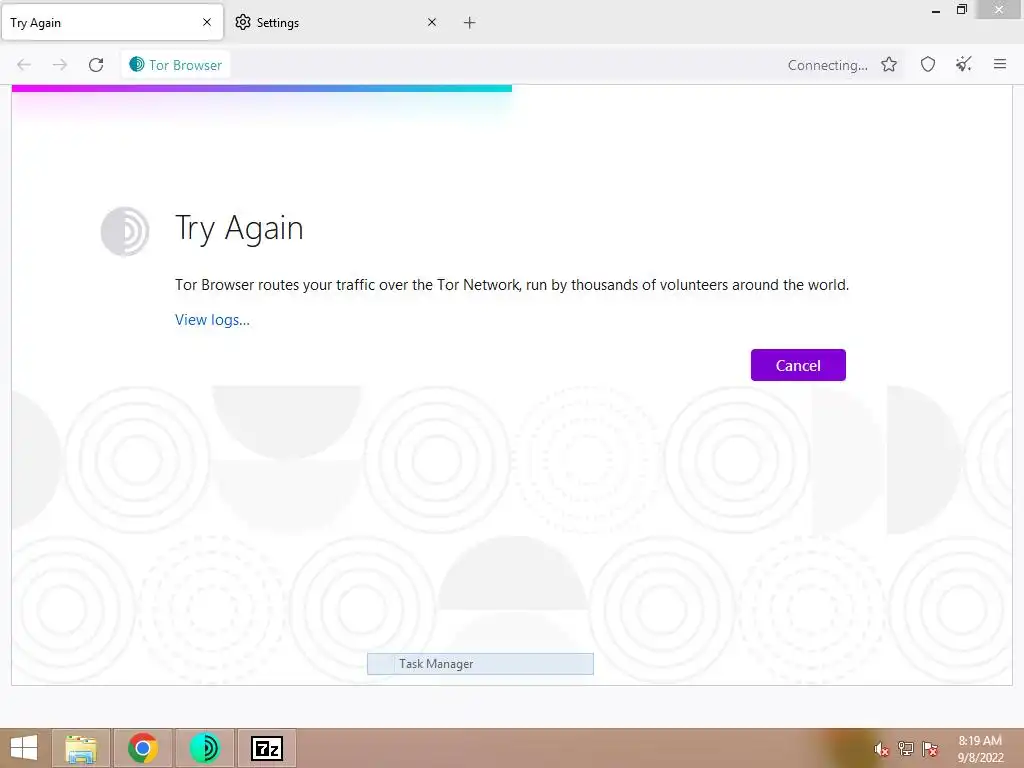The image size is (1024, 768).
Task: Reload the current page
Action: coord(96,65)
